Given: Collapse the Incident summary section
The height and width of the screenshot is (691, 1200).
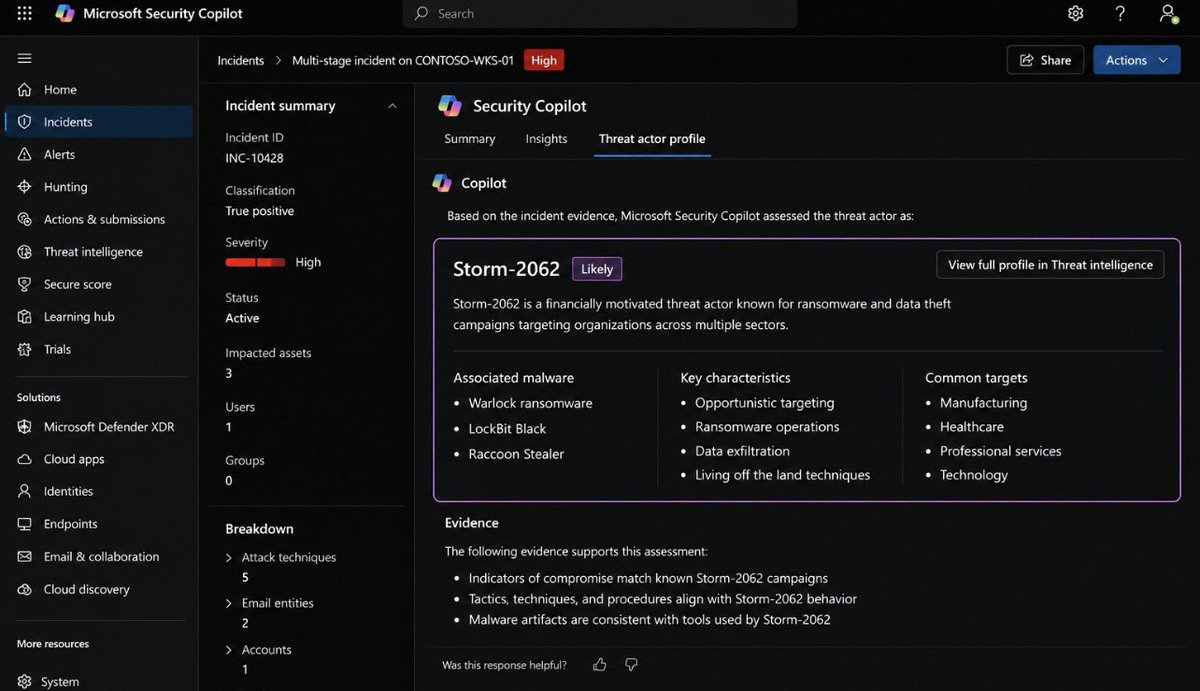Looking at the screenshot, I should 392,106.
